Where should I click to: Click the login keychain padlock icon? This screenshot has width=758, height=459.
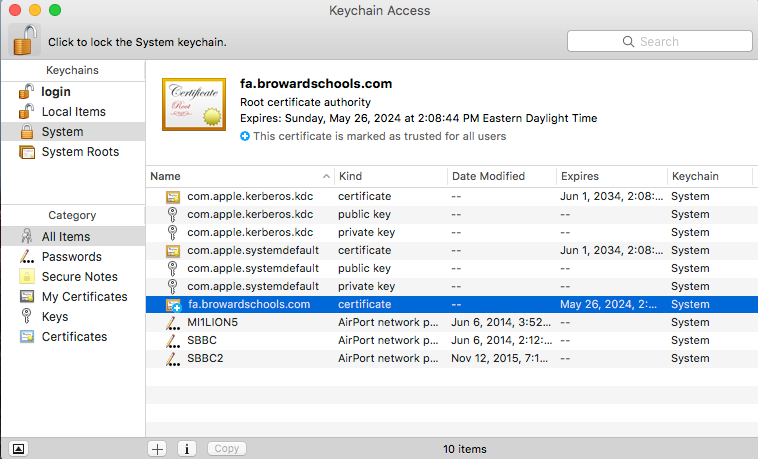coord(26,91)
